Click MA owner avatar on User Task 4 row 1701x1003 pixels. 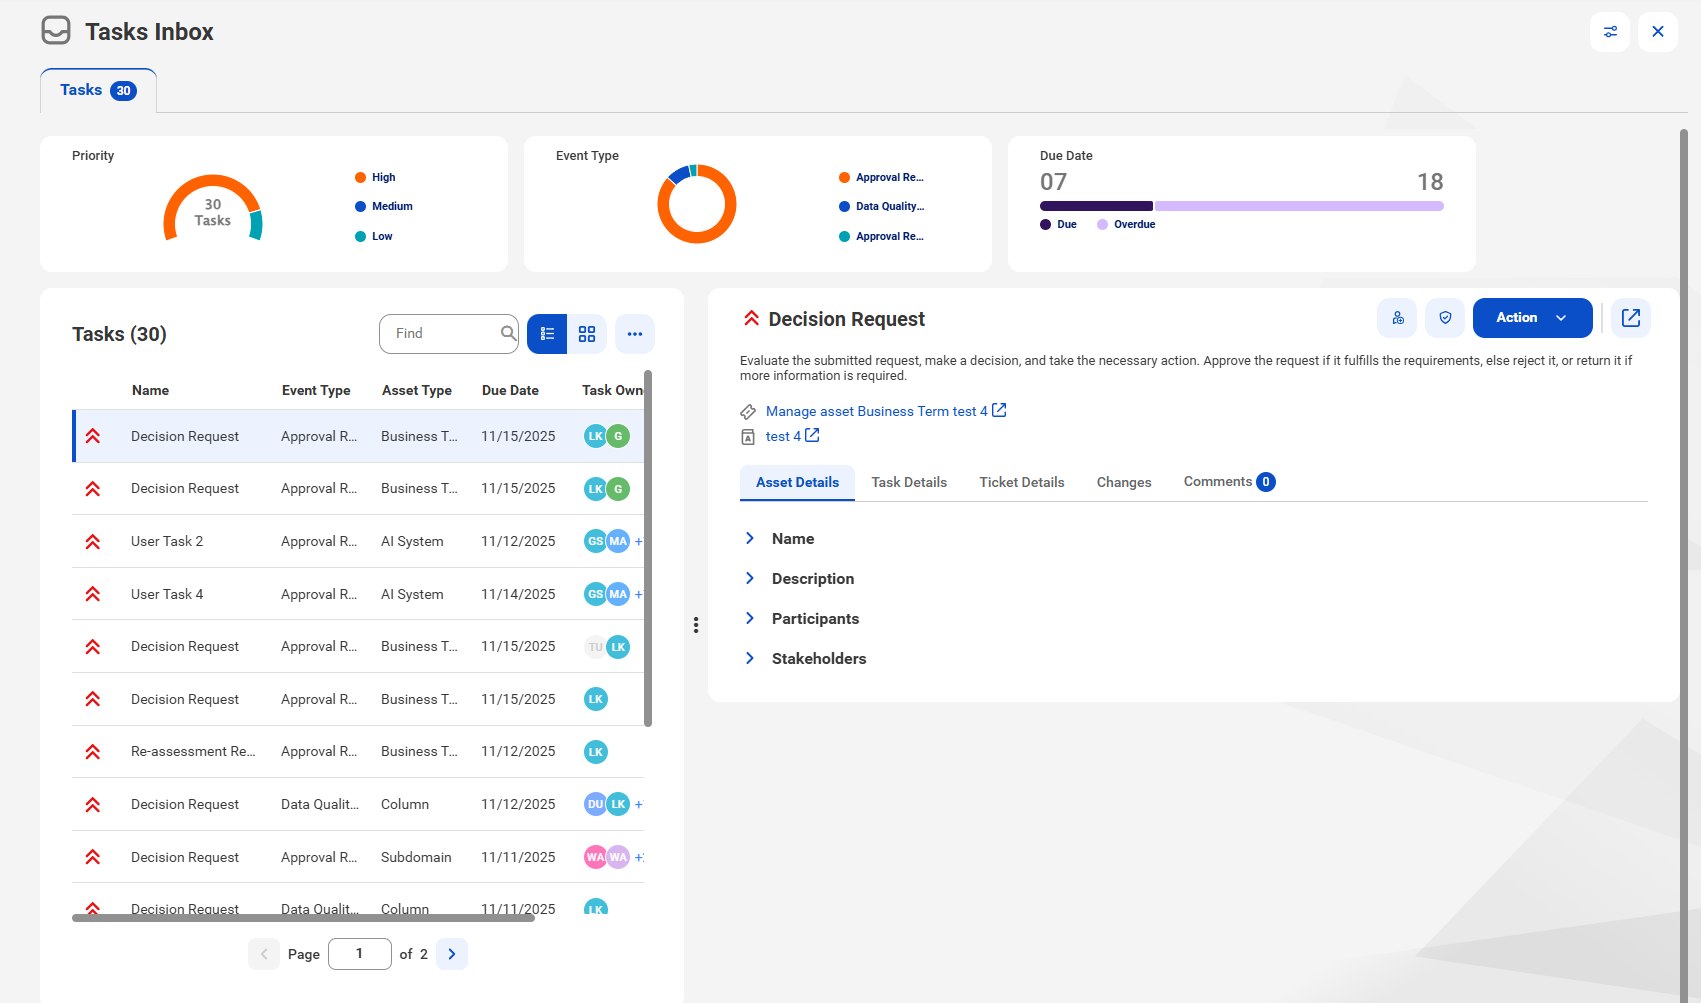point(619,594)
